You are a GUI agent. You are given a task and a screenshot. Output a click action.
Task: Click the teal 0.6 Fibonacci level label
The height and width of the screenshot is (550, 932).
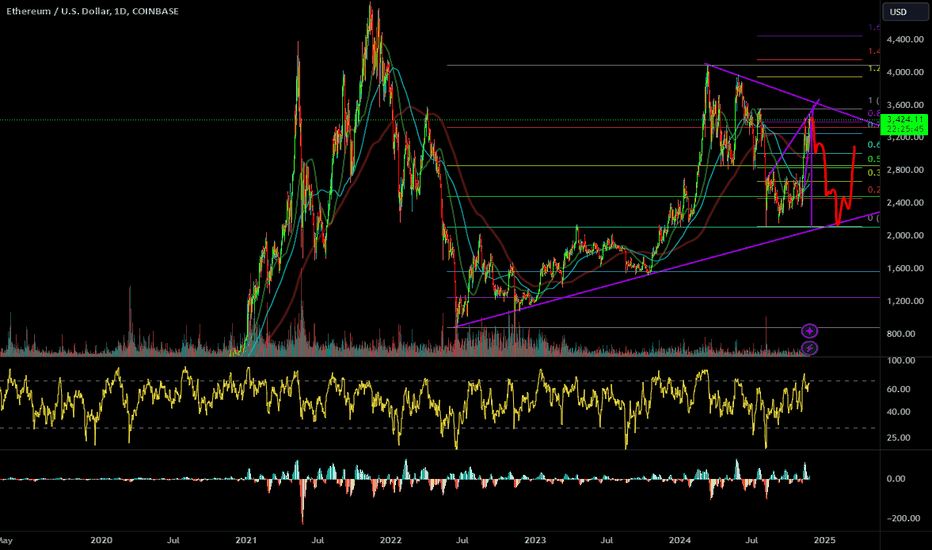coord(874,144)
